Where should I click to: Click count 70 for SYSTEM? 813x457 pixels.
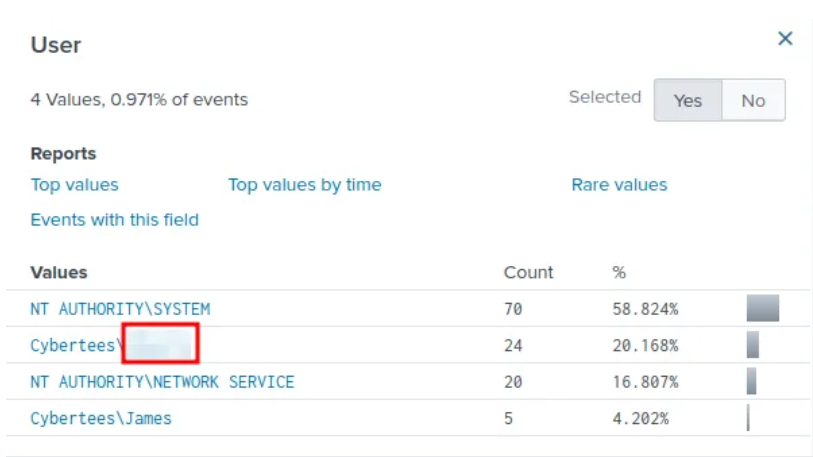(513, 309)
